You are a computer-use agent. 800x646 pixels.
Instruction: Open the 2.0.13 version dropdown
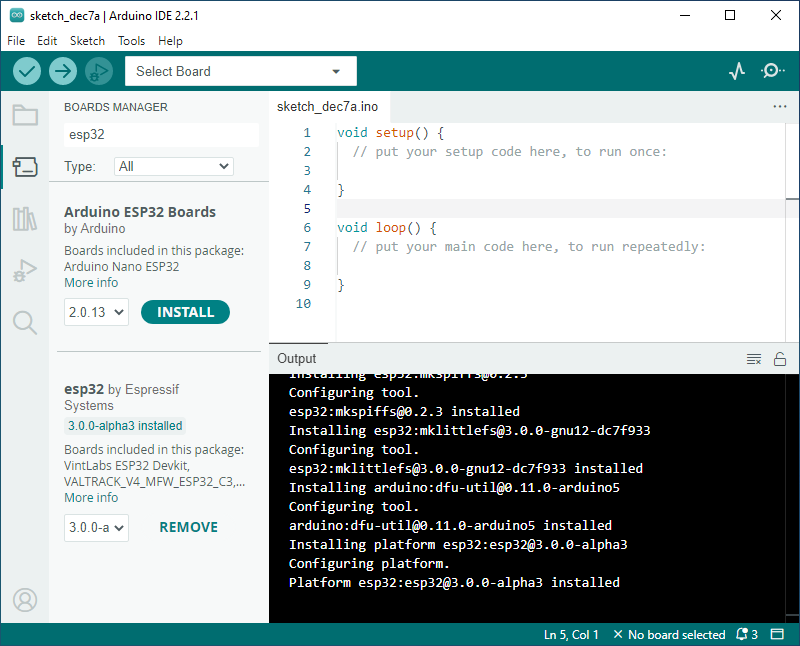point(96,312)
